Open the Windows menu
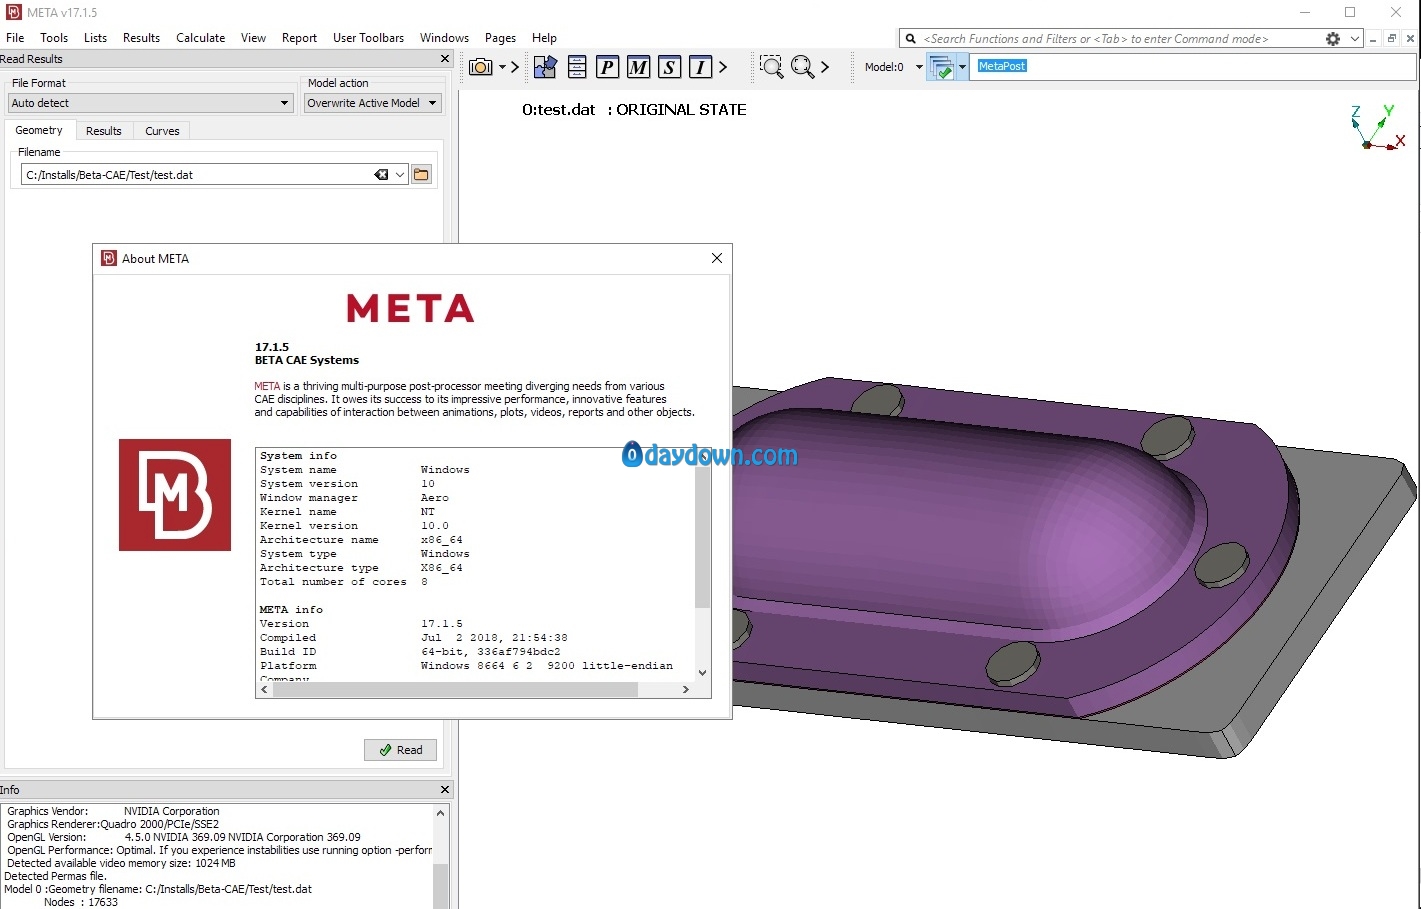 (444, 38)
